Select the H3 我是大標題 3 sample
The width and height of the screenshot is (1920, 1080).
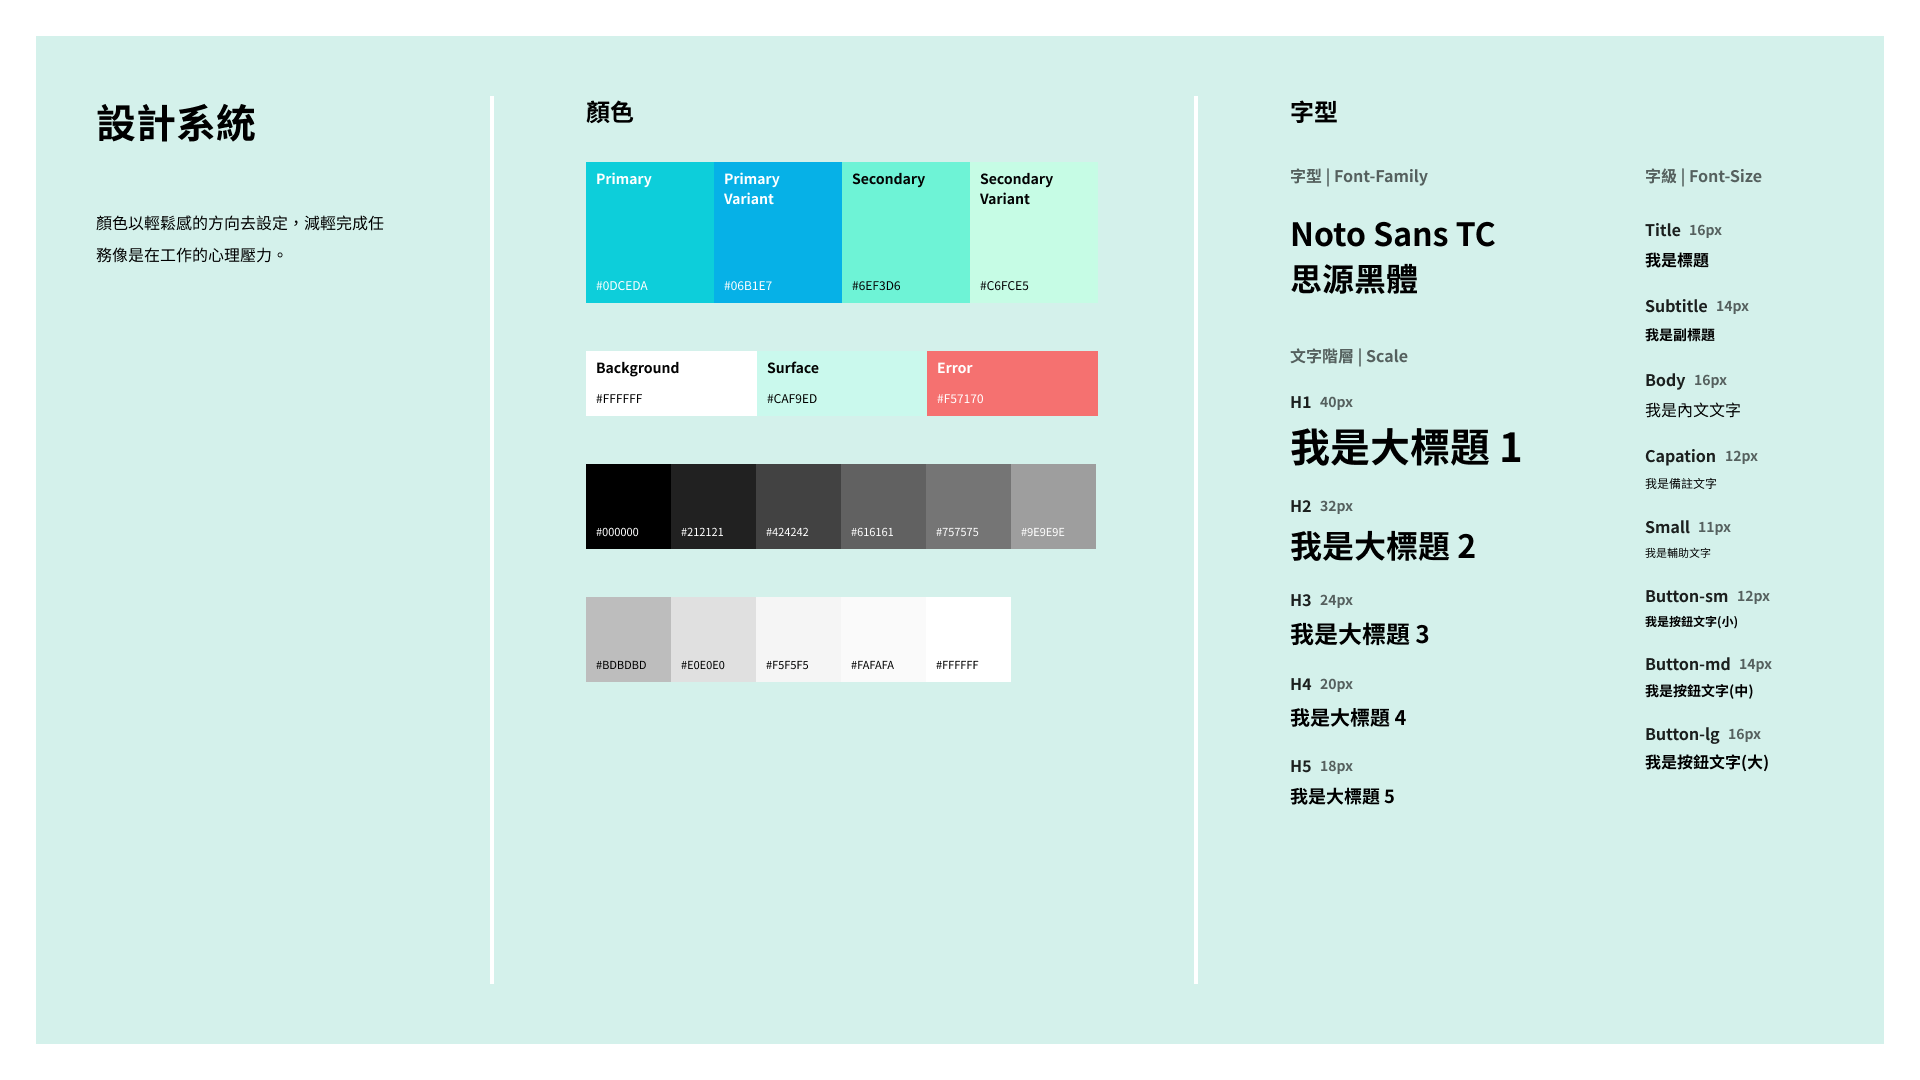point(1359,634)
